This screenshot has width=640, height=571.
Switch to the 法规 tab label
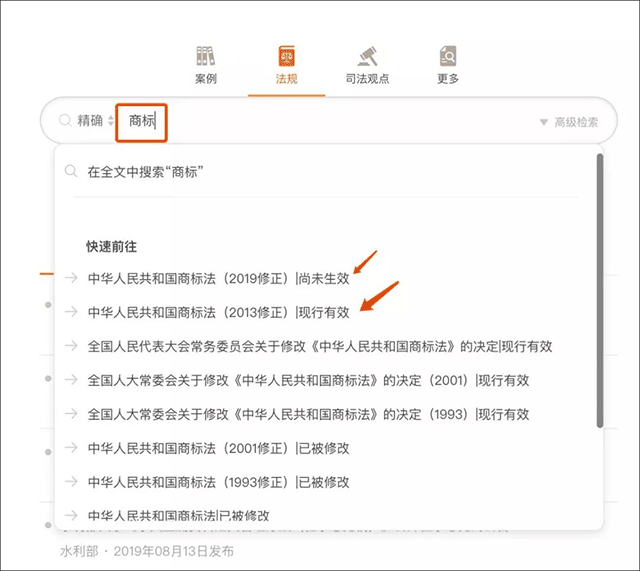pos(287,79)
